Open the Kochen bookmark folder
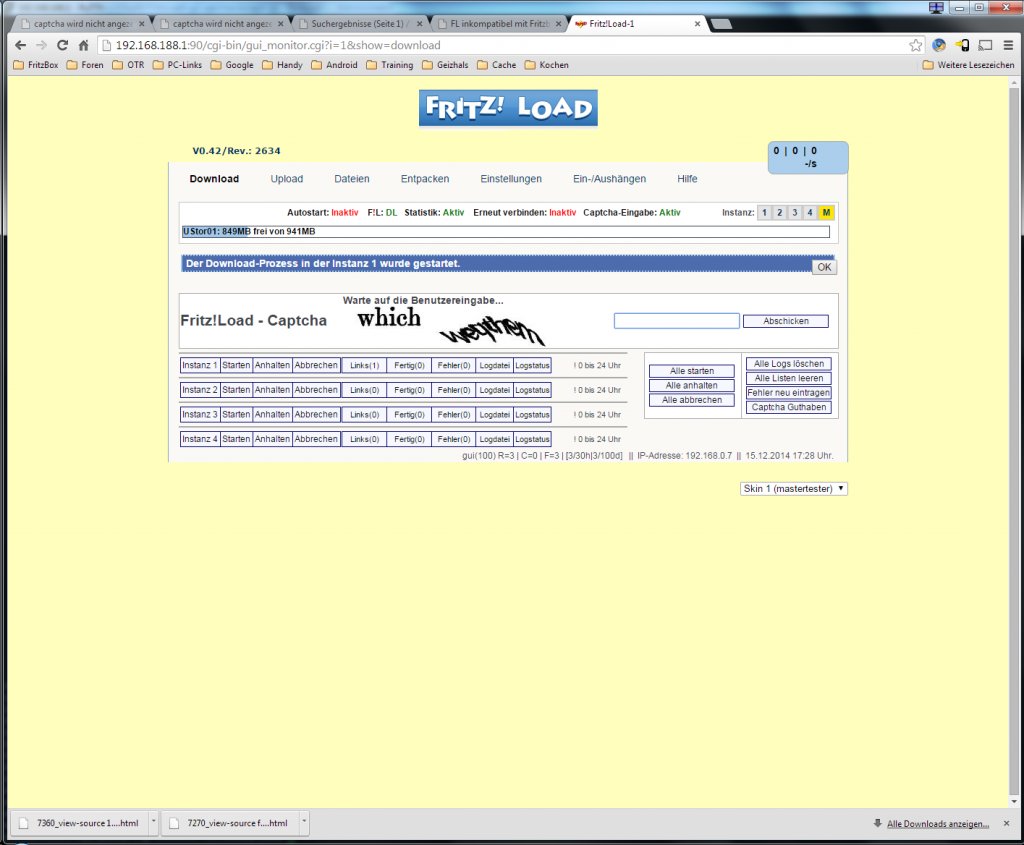Screen dimensions: 1024x845 [x=547, y=65]
